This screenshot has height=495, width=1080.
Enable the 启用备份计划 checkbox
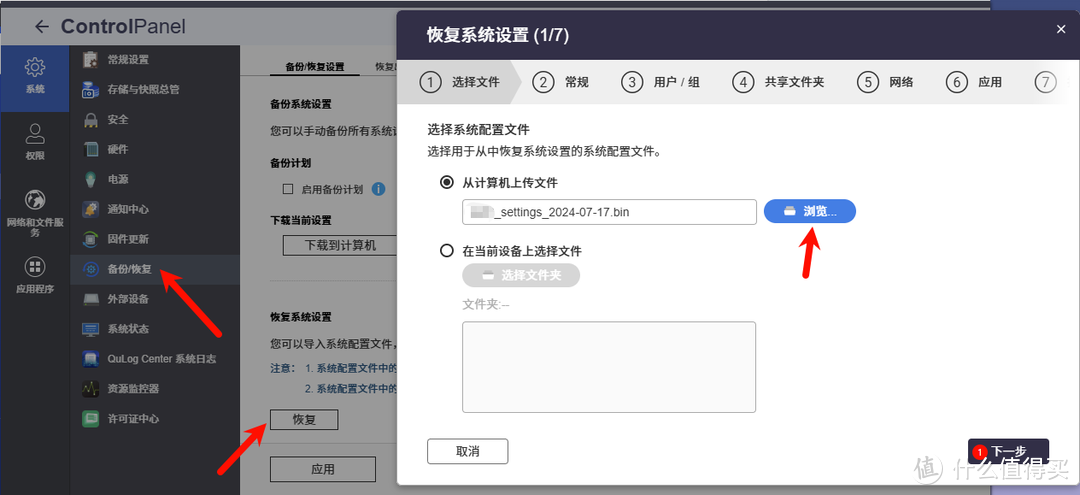tap(289, 189)
